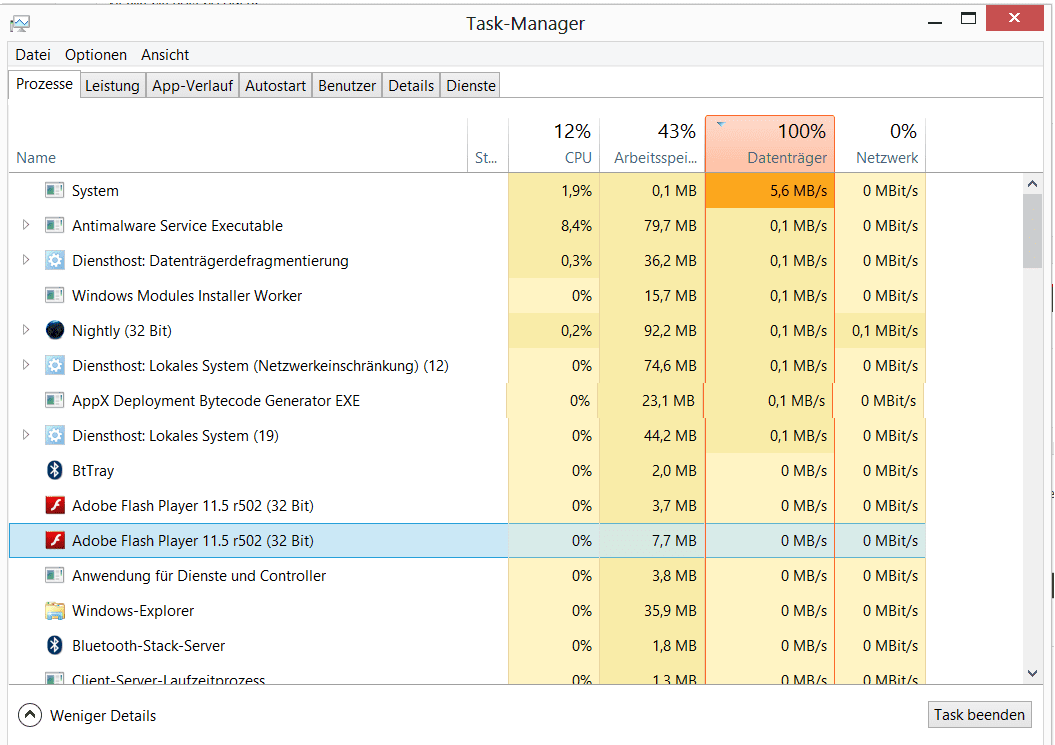Click the Task beenden button
This screenshot has width=1055, height=745.
(979, 715)
